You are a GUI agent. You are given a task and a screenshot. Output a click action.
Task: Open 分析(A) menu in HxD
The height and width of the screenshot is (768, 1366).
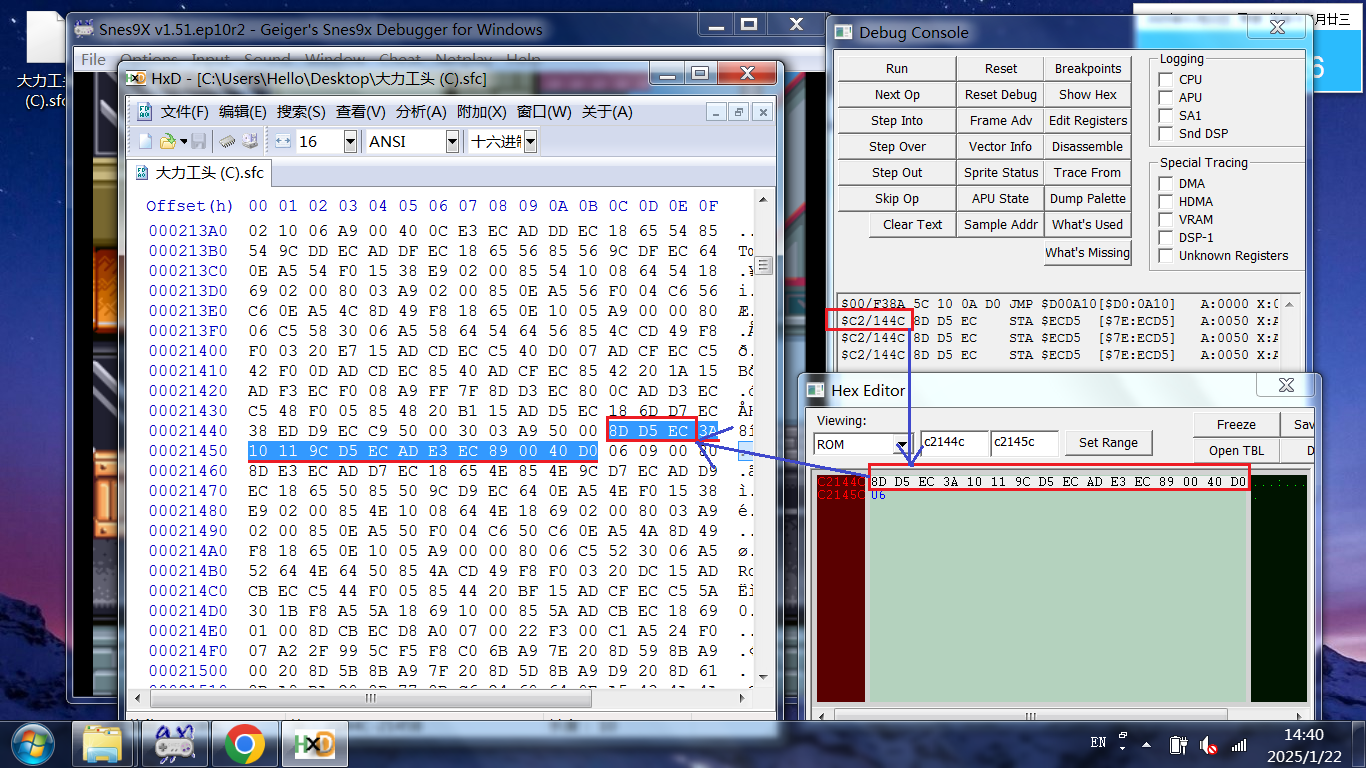(x=421, y=112)
